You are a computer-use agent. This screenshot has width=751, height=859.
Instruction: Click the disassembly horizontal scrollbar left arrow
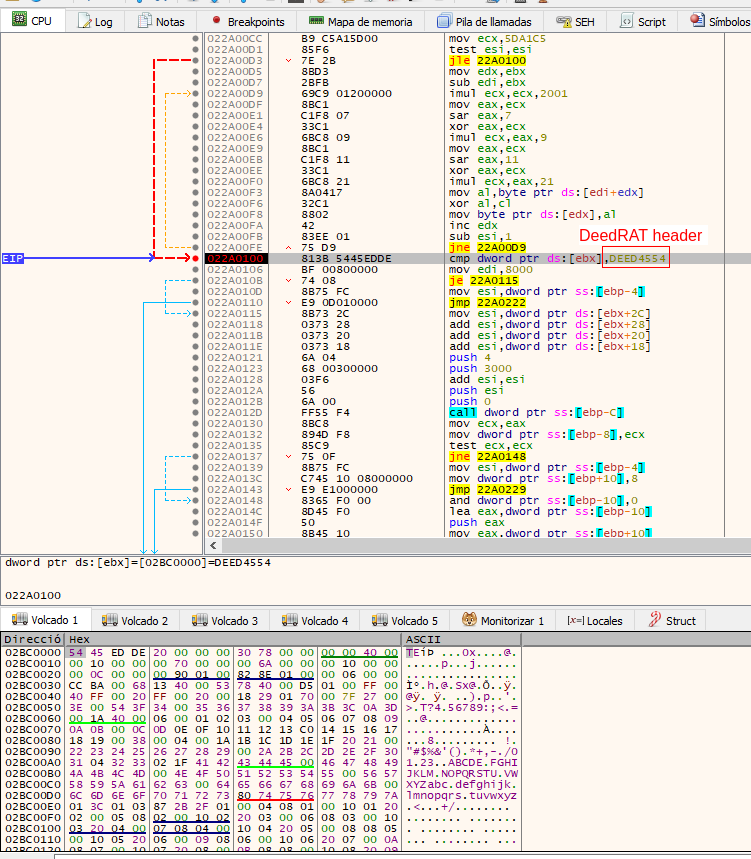pos(213,545)
